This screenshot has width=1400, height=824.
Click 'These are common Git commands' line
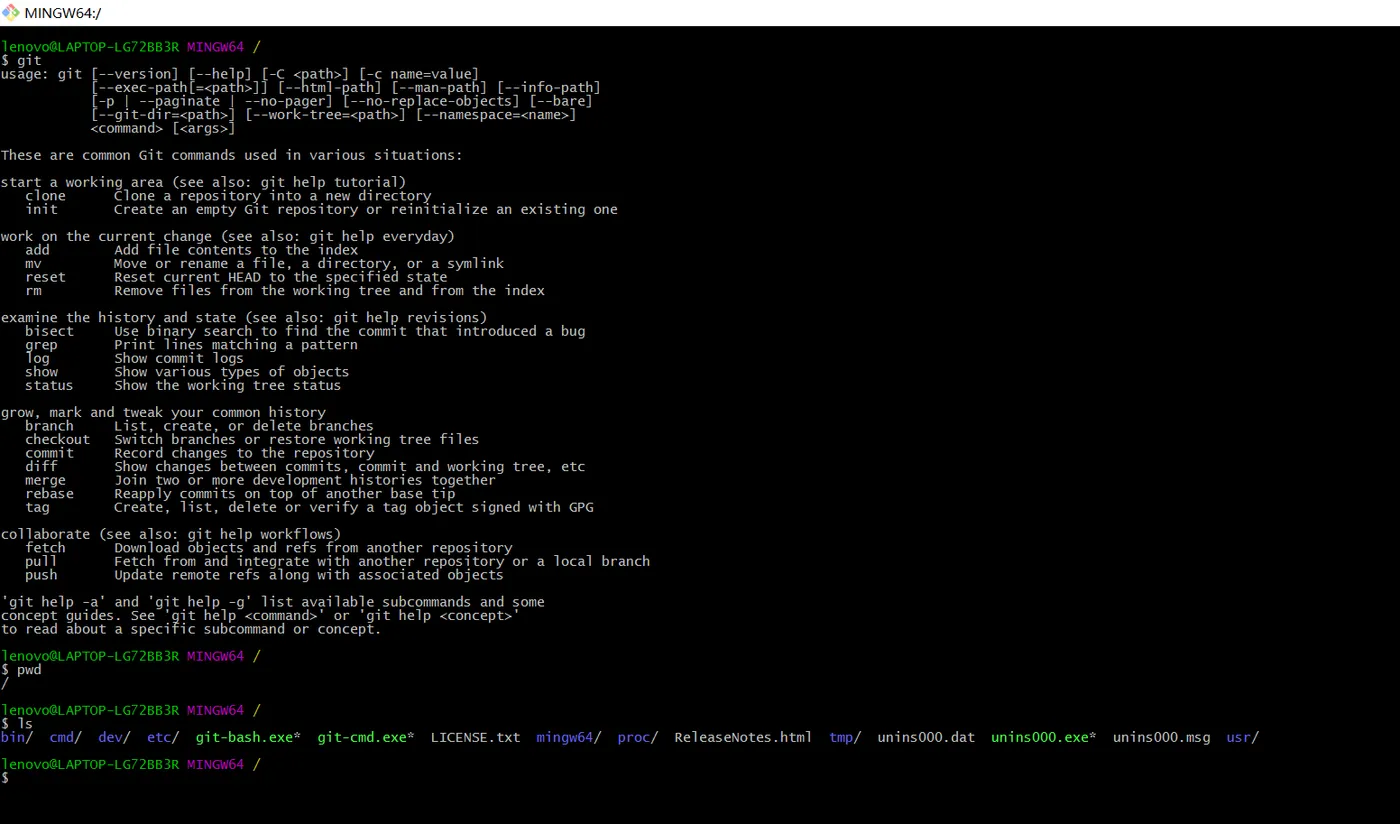click(x=232, y=156)
